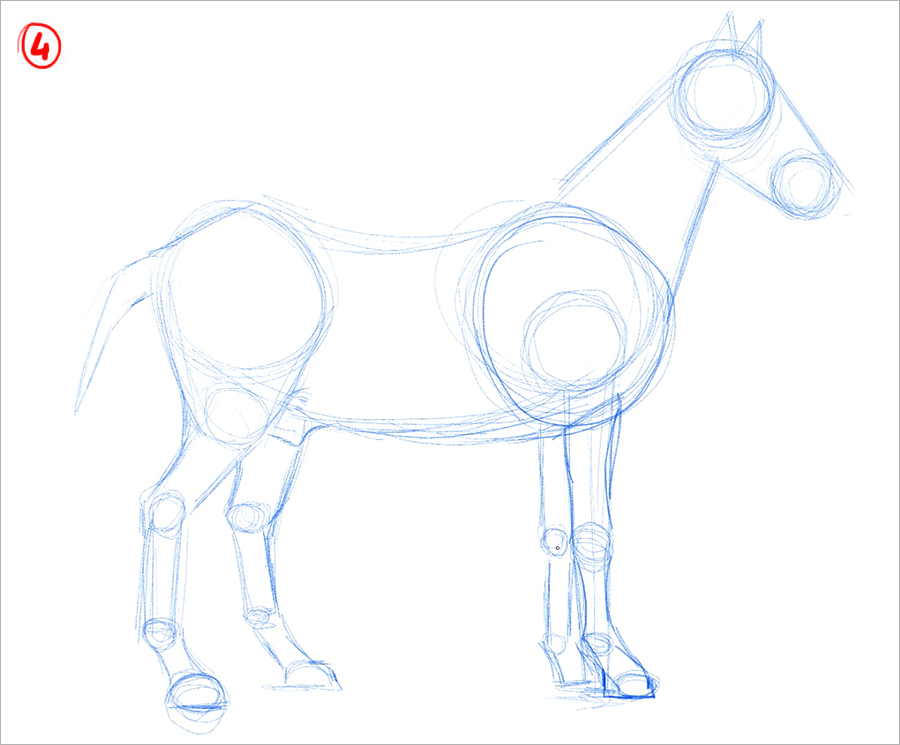Click the red circled number 4
Screen dimensions: 900x745
pyautogui.click(x=40, y=47)
